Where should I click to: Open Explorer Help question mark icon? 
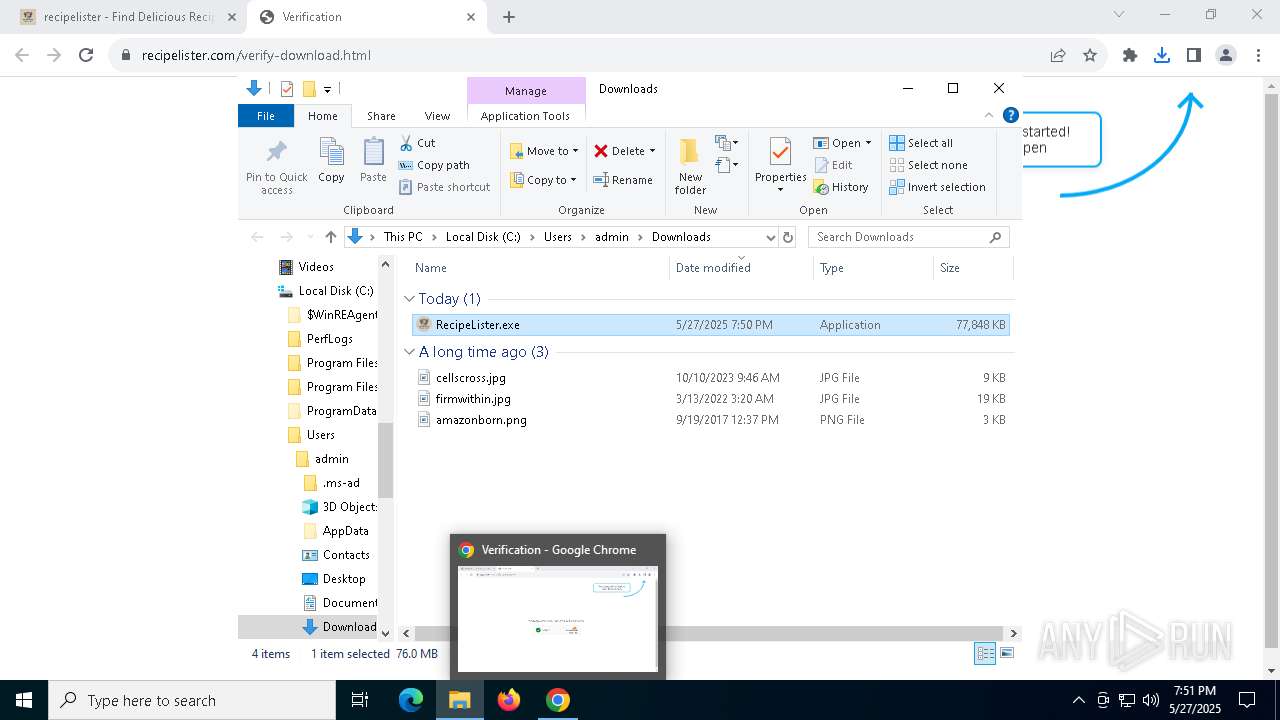[1011, 116]
